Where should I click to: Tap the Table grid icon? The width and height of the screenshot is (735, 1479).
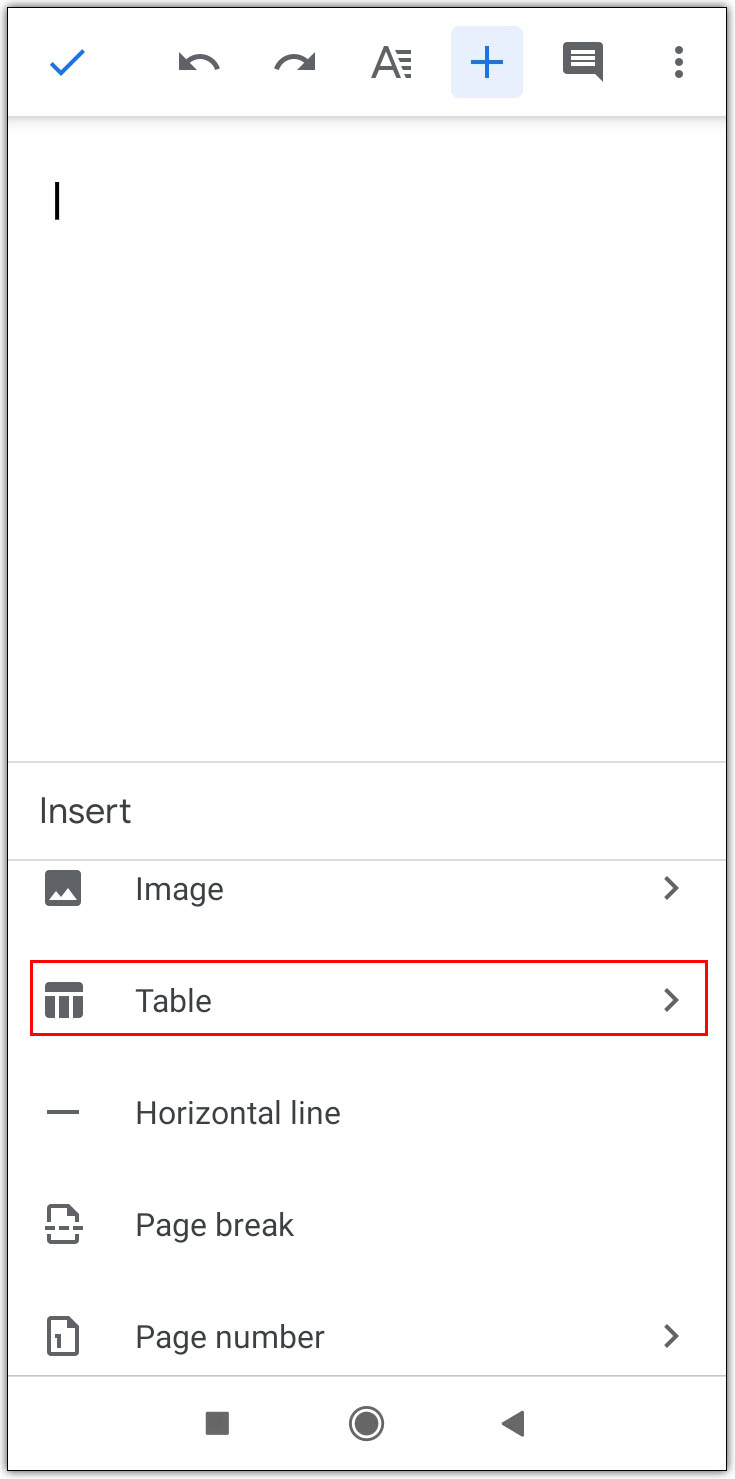click(x=64, y=1000)
